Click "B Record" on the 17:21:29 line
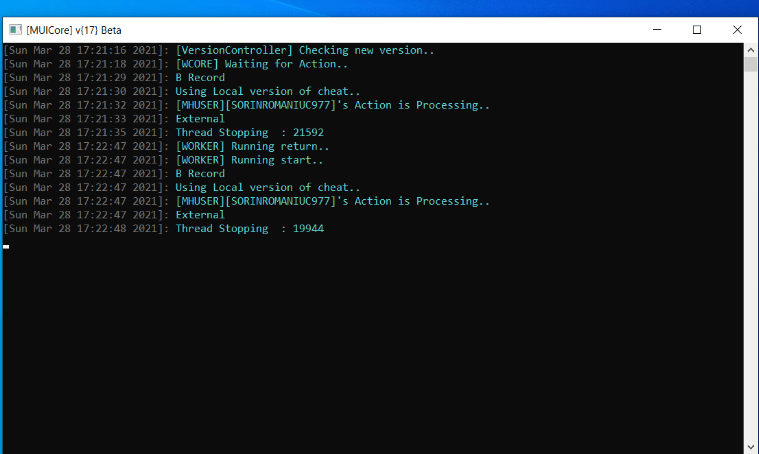Screen dimensions: 759x454 [200, 77]
